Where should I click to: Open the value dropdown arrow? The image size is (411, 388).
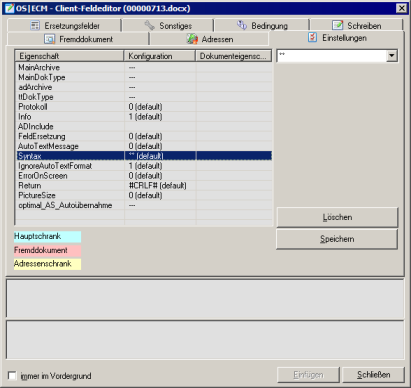click(x=392, y=56)
